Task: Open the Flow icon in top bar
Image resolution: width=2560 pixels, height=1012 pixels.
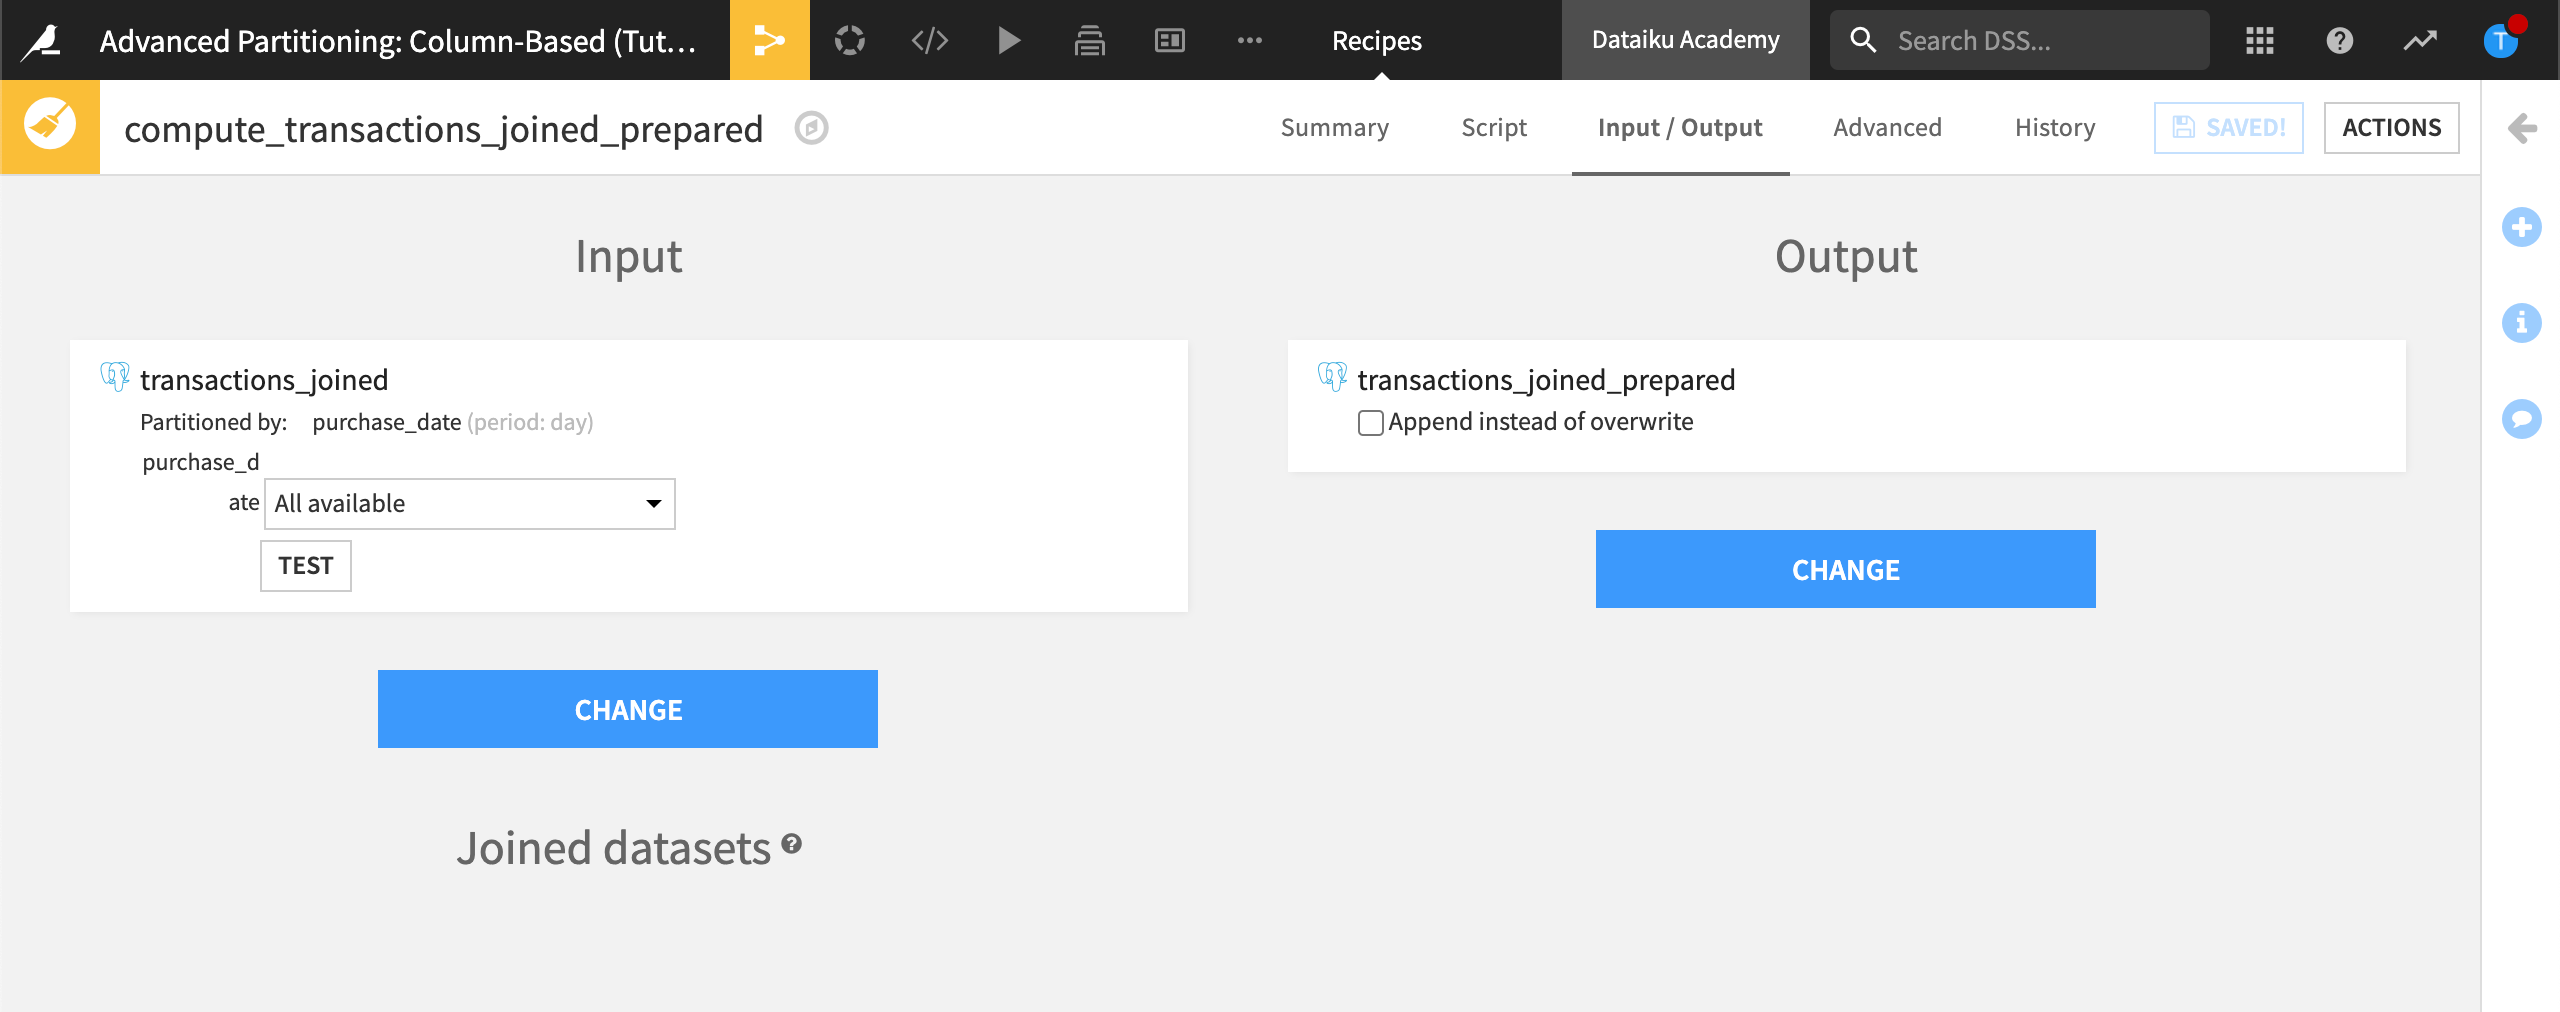Action: click(x=769, y=40)
